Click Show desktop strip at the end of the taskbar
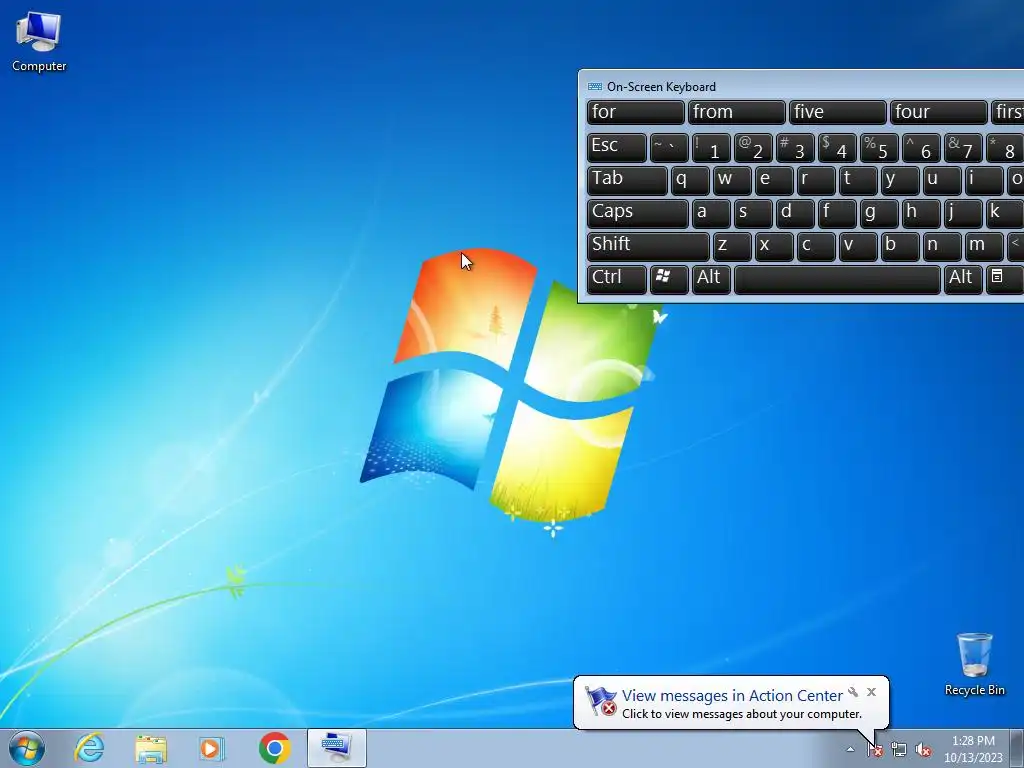 (1018, 748)
